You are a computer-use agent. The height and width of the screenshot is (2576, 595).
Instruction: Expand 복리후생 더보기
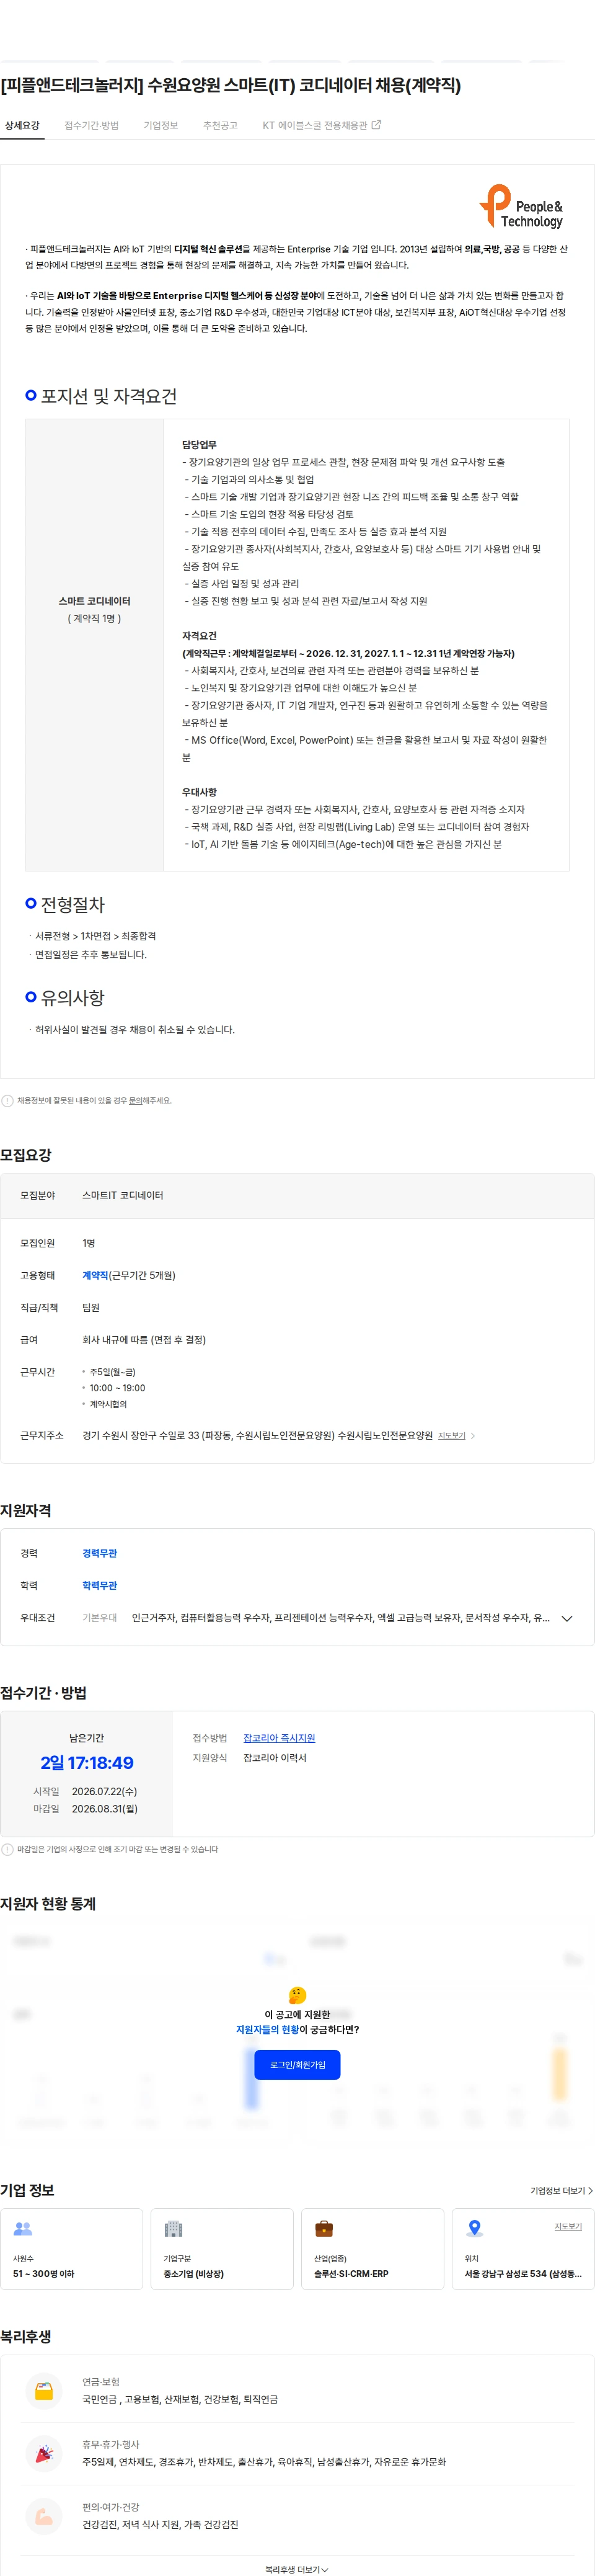(x=297, y=2569)
